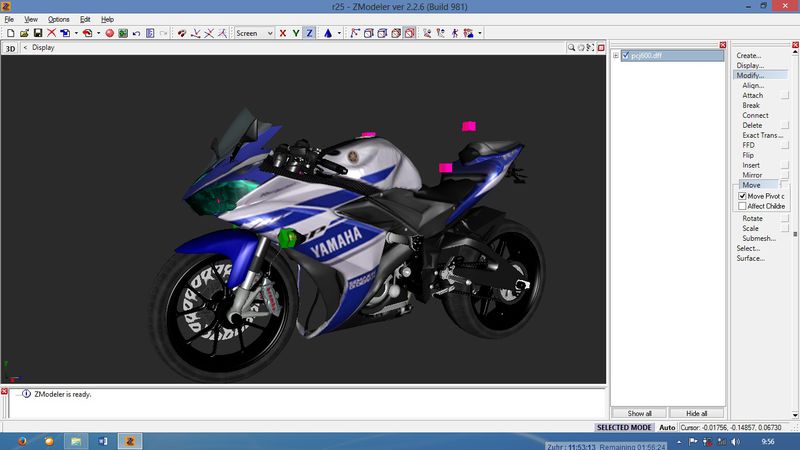This screenshot has height=450, width=800.
Task: Undo the last action via toolbar arrow
Action: (136, 33)
